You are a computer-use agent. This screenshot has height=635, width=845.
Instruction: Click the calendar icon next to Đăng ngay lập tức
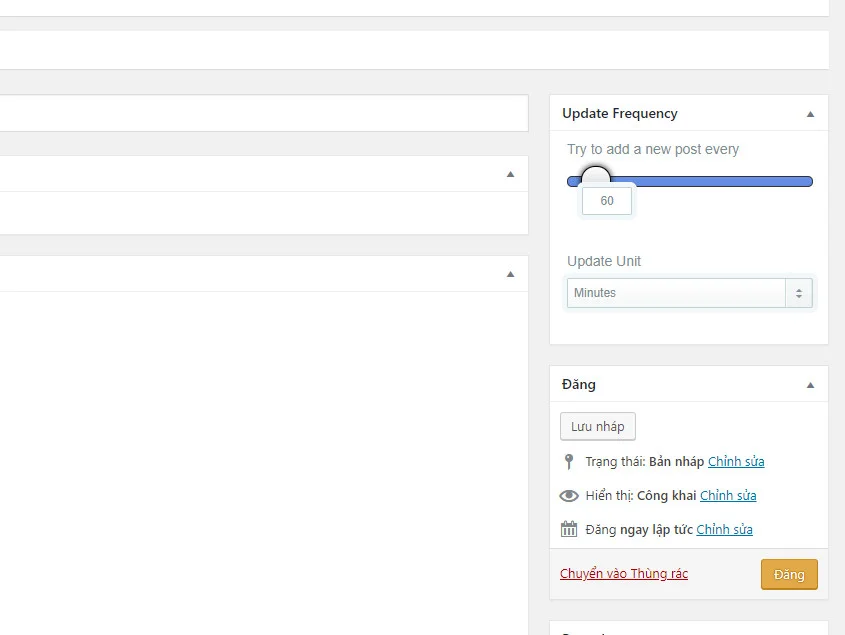[569, 529]
